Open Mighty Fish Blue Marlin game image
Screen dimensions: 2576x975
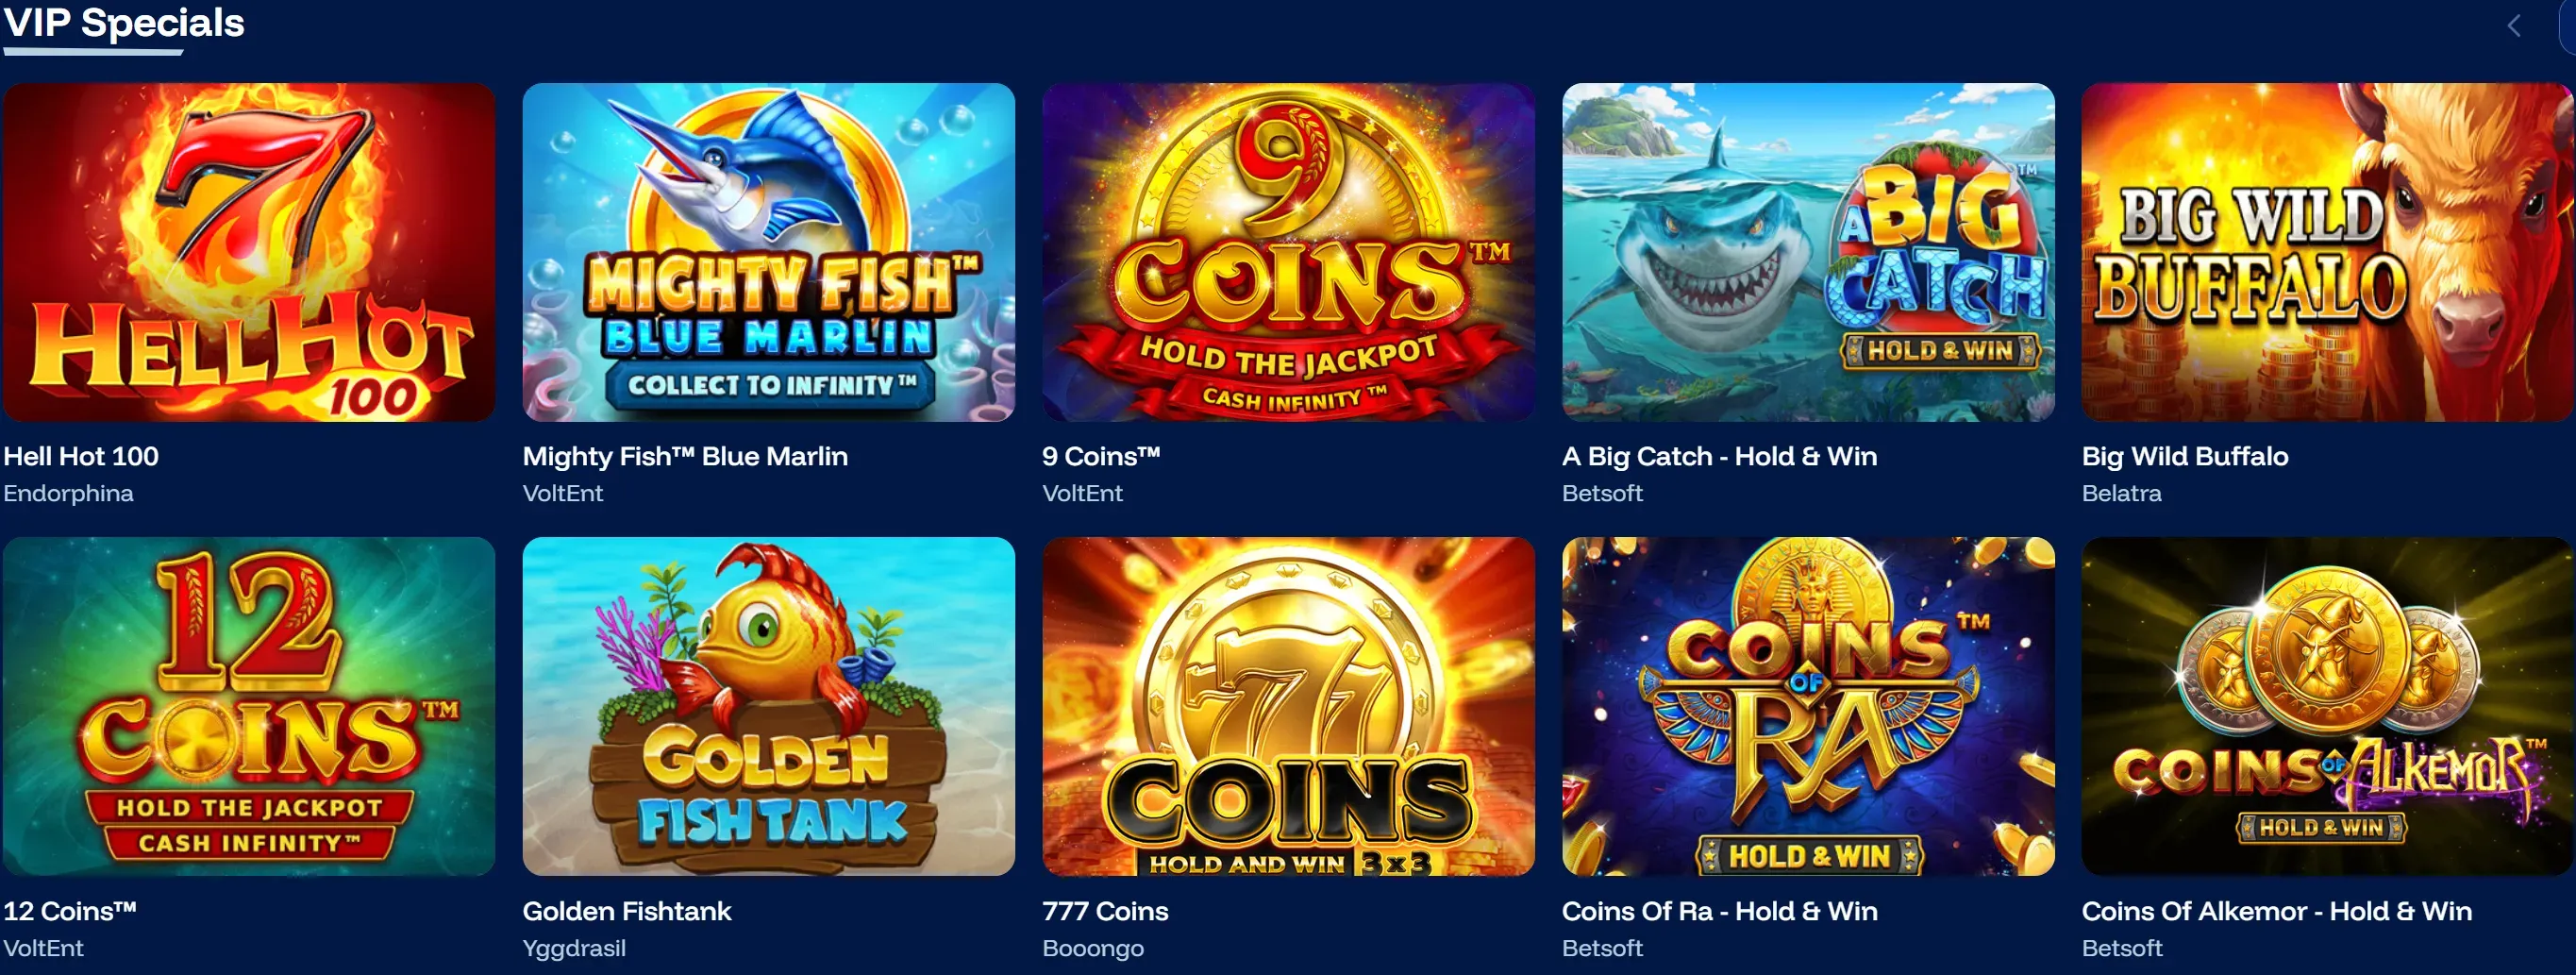(768, 252)
